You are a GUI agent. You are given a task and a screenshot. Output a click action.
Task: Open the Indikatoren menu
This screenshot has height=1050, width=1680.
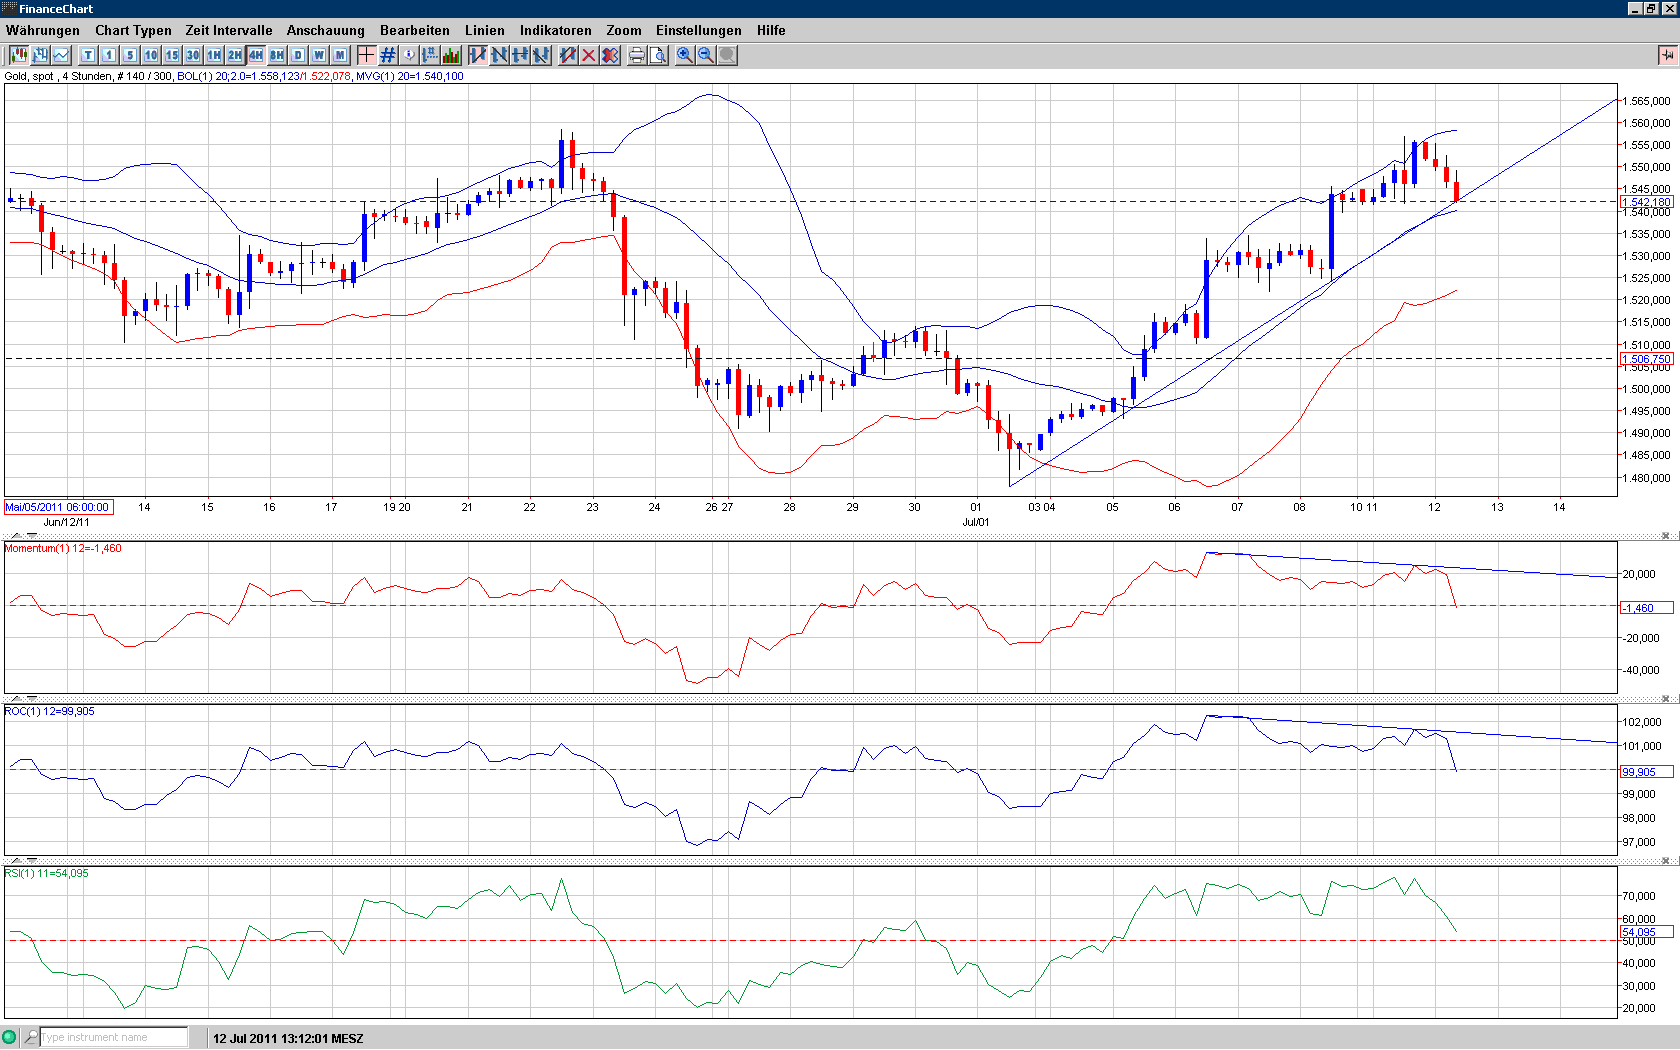coord(555,30)
